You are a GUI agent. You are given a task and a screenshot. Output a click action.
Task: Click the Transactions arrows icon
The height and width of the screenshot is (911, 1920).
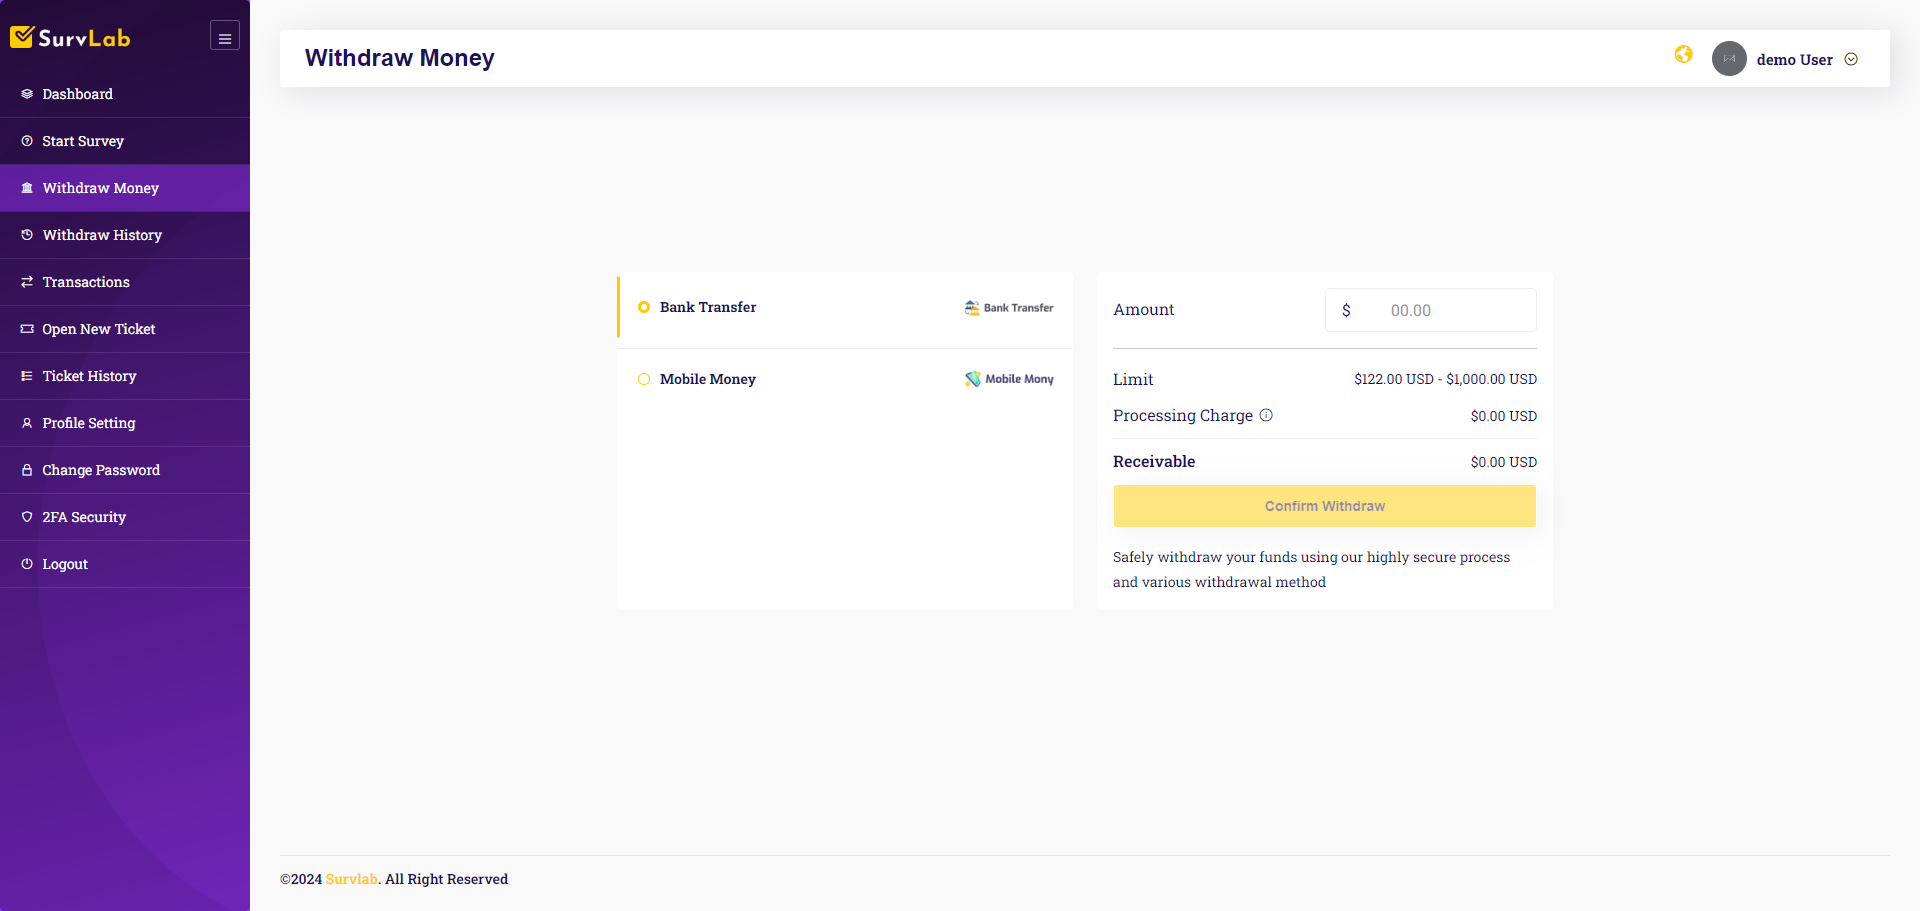click(27, 282)
